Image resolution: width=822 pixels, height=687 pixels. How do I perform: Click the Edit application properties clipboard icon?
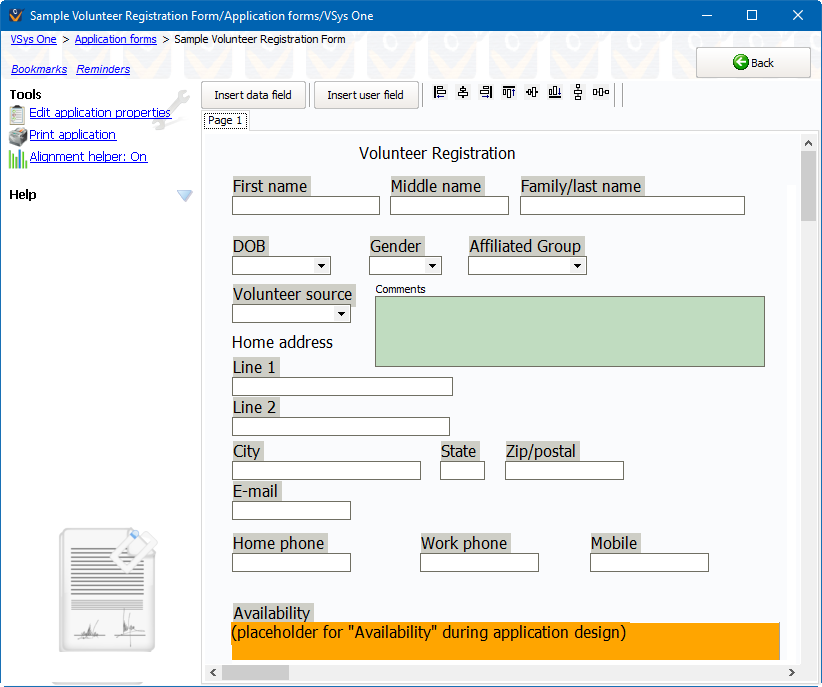click(x=16, y=114)
